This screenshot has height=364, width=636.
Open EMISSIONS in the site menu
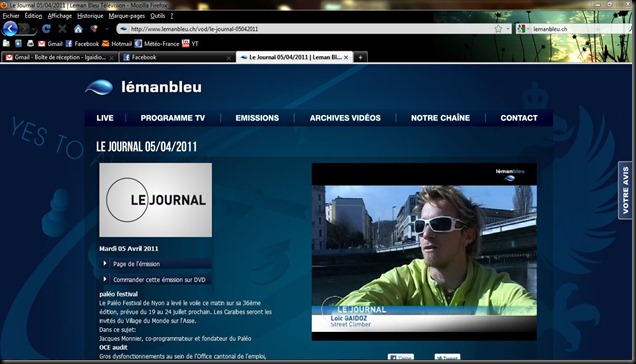(257, 118)
